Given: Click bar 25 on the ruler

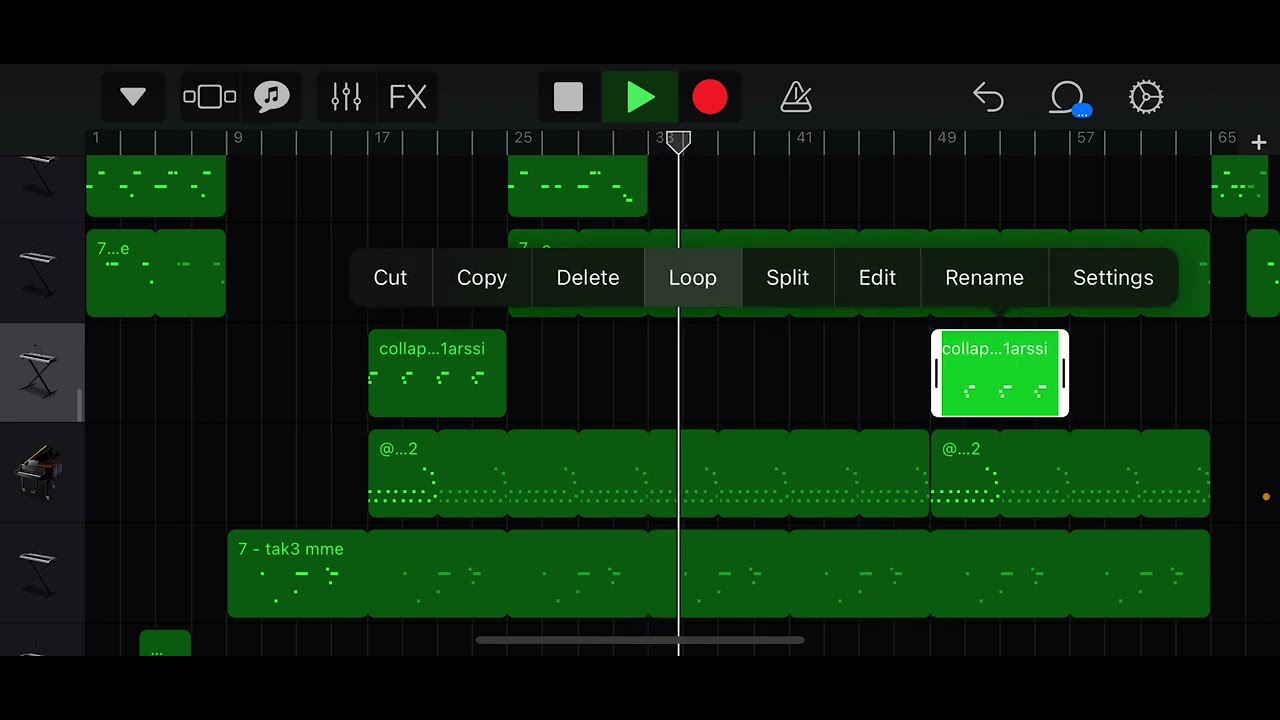Looking at the screenshot, I should 523,138.
